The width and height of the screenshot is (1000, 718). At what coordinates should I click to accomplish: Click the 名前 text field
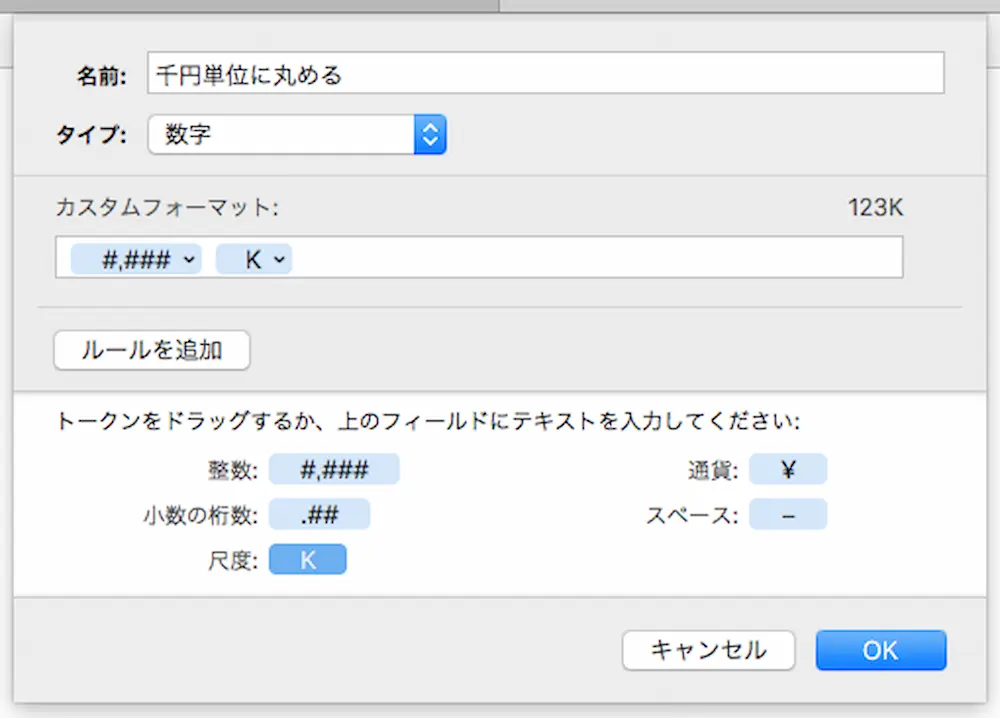(x=545, y=74)
